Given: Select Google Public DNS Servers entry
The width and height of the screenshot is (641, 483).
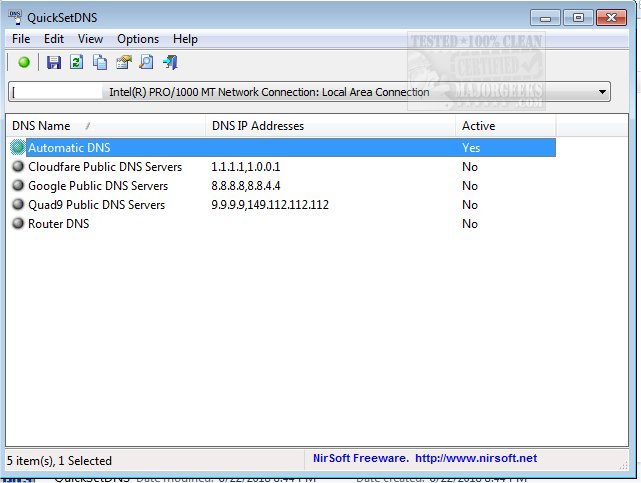Looking at the screenshot, I should pyautogui.click(x=98, y=186).
